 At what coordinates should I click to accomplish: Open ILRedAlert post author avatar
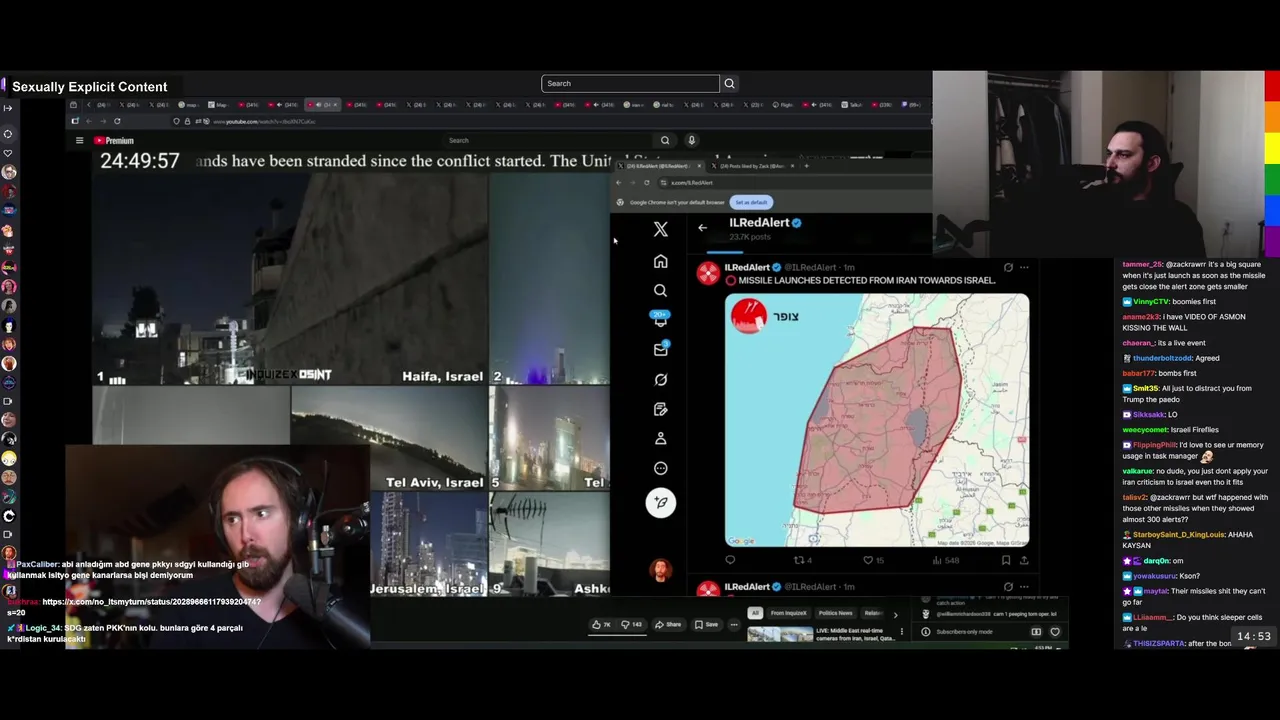(708, 273)
